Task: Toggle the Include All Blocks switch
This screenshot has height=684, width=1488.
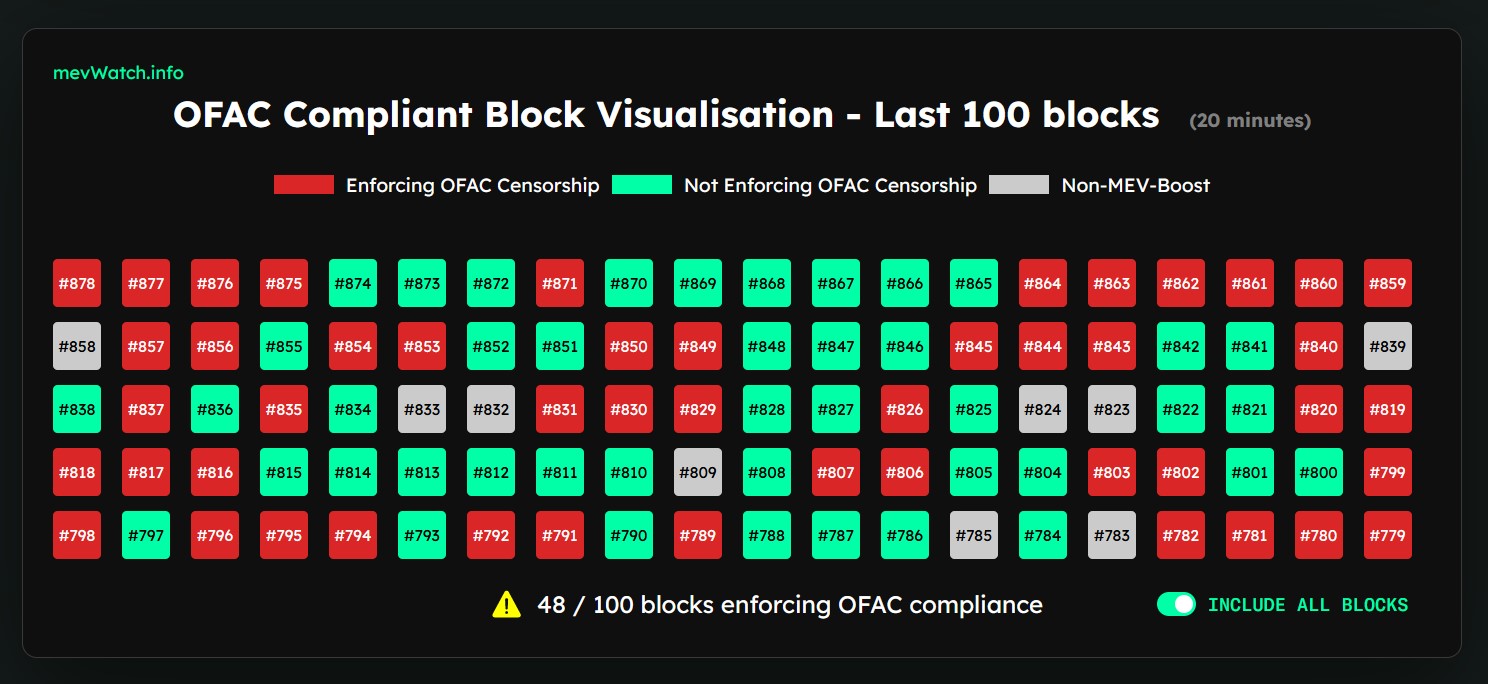Action: [x=1176, y=604]
